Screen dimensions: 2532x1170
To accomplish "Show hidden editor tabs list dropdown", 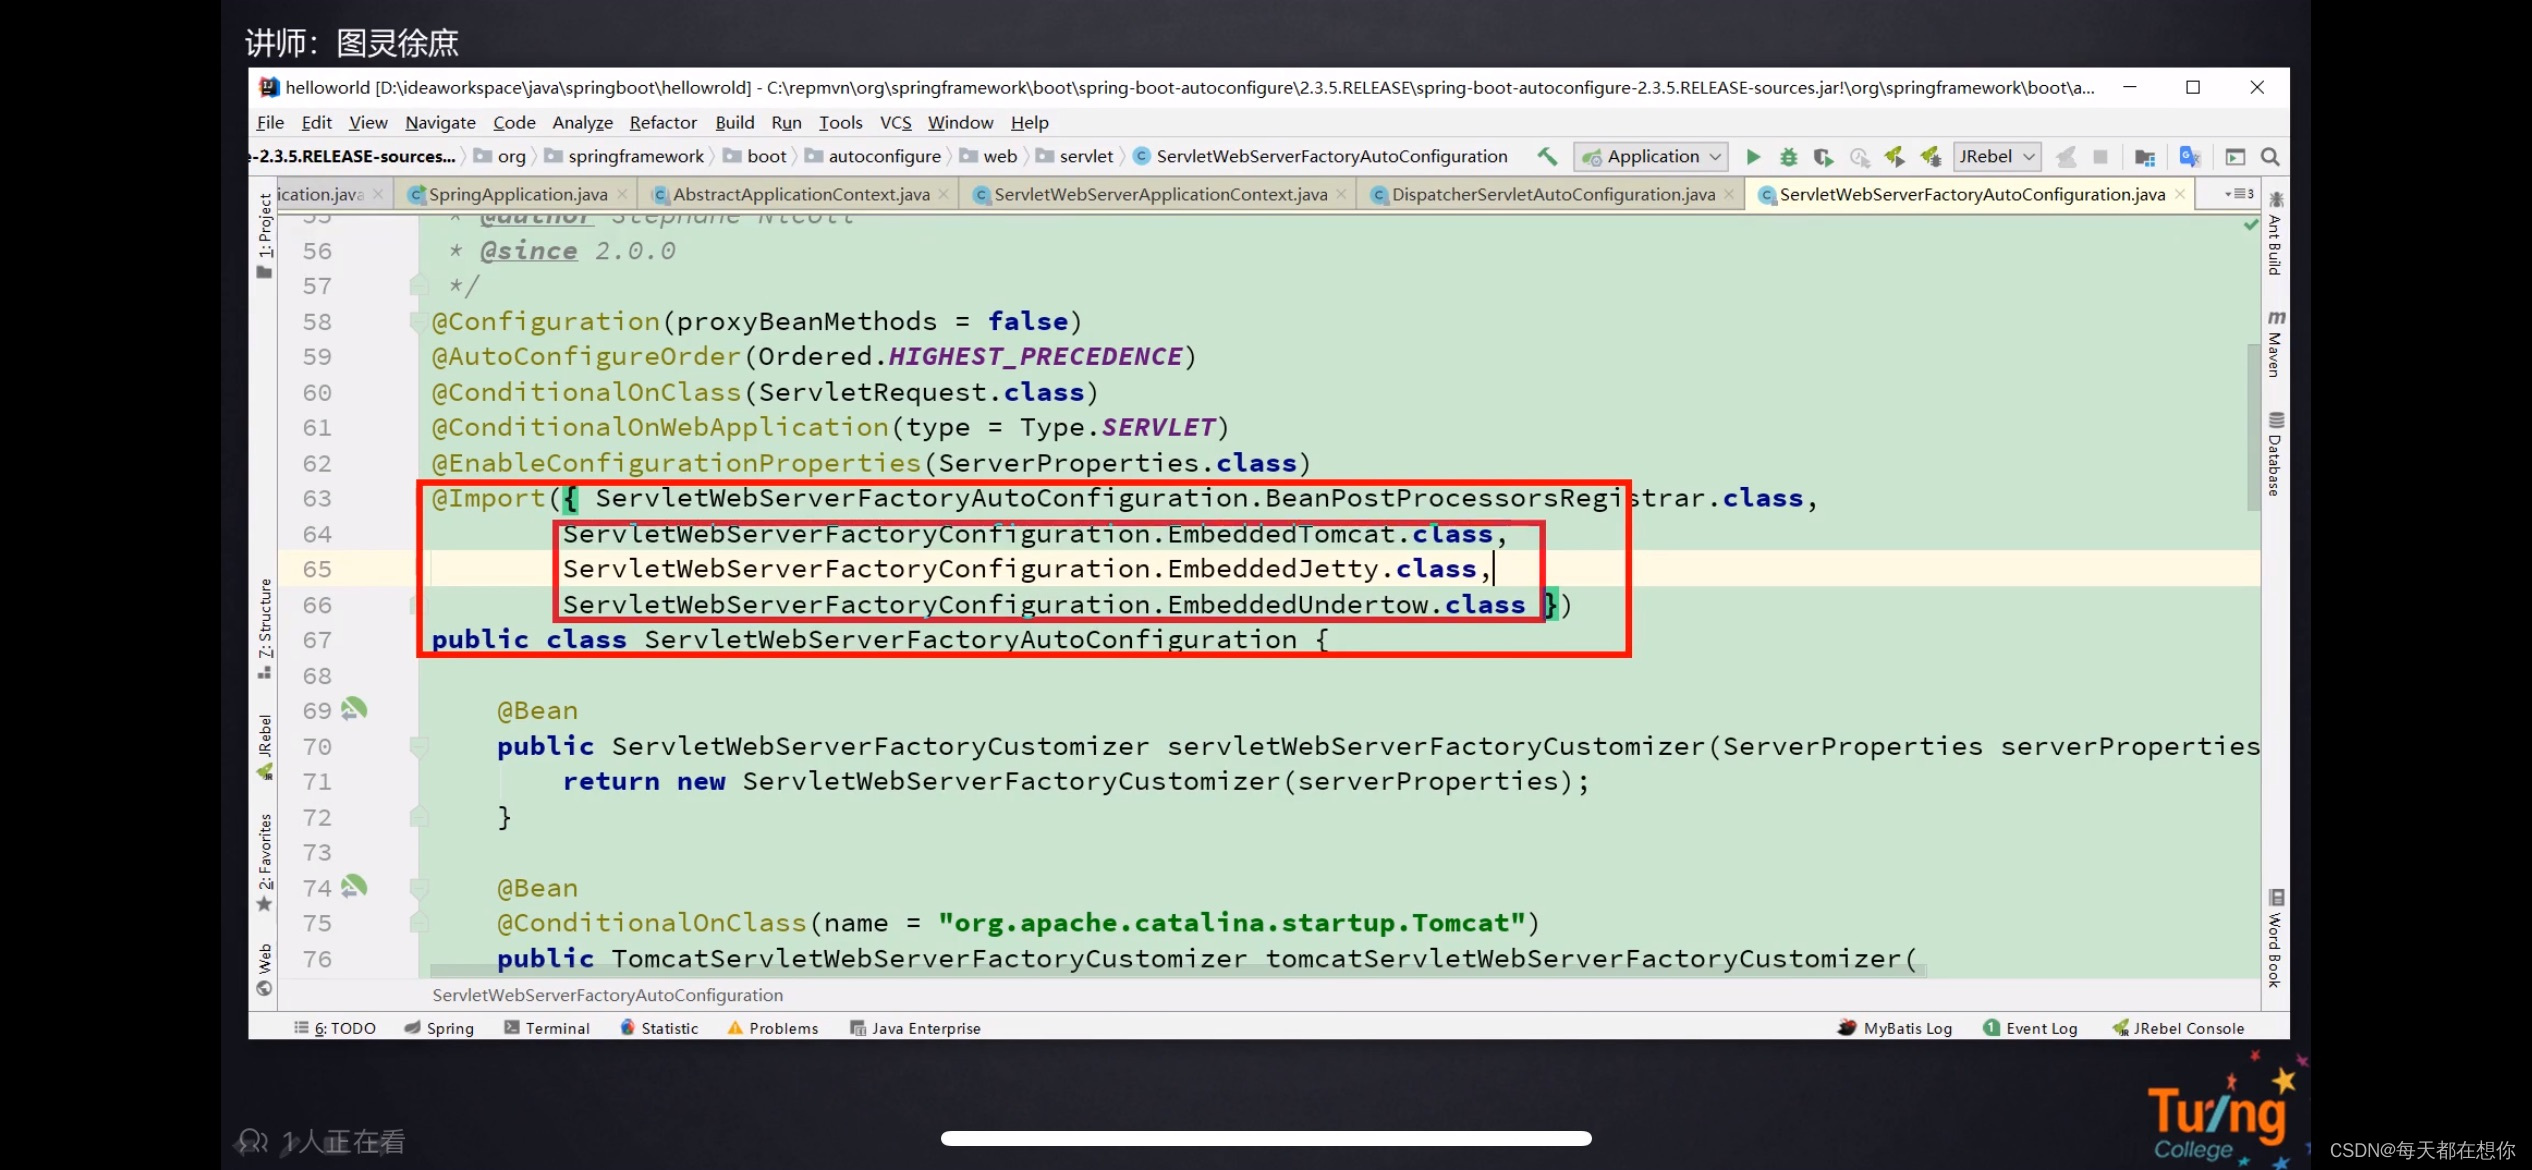I will pyautogui.click(x=2238, y=194).
